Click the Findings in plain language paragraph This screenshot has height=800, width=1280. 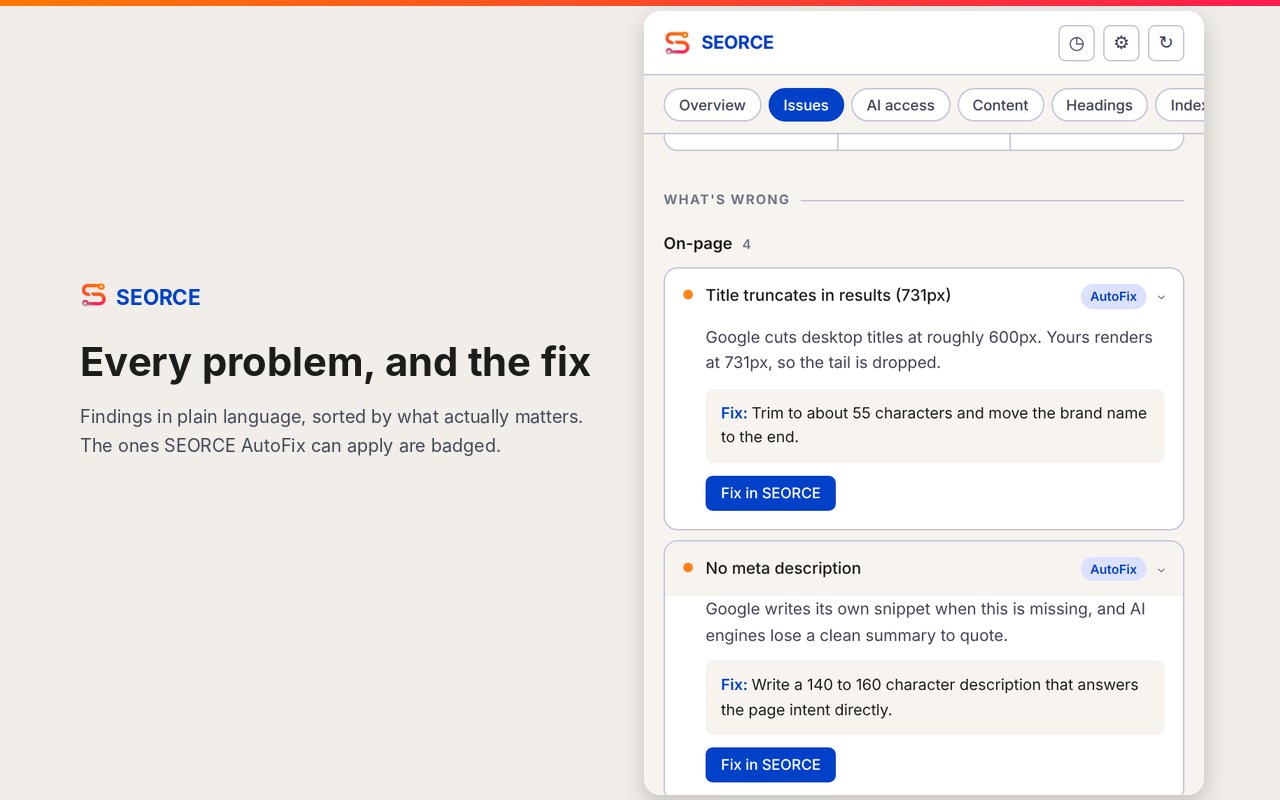(x=331, y=431)
